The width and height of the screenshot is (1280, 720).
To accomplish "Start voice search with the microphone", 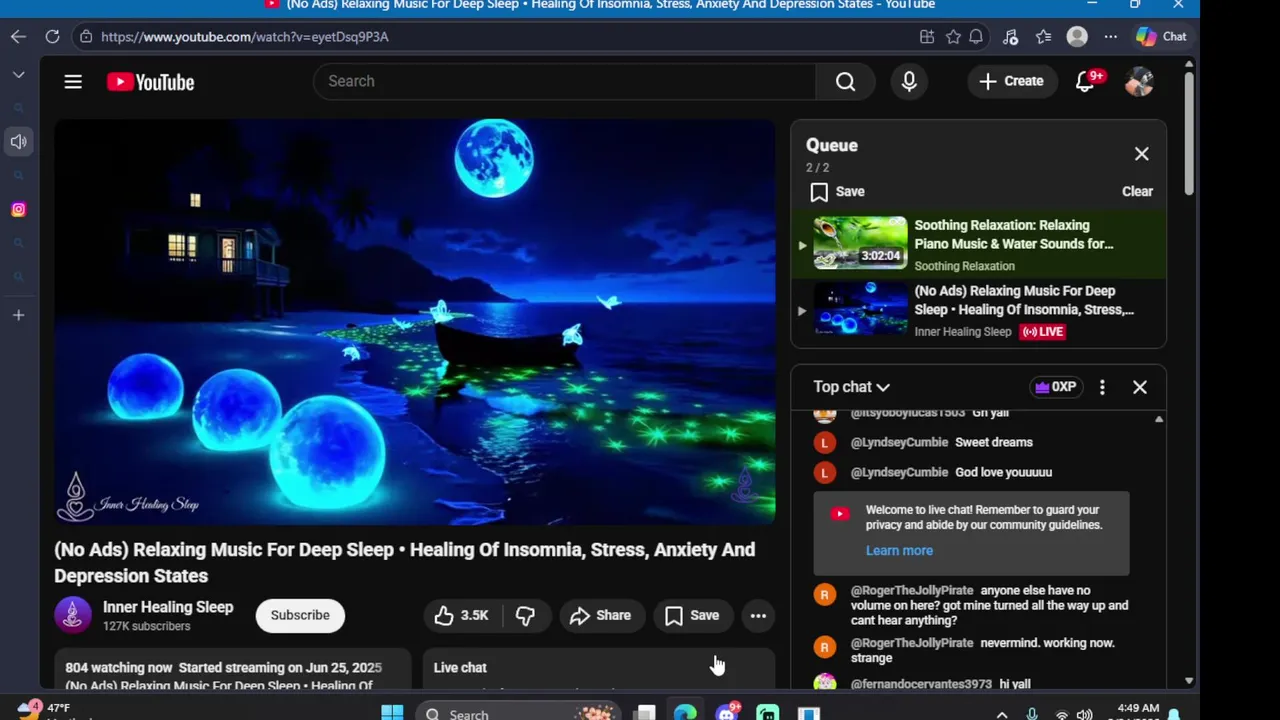I will tap(909, 81).
